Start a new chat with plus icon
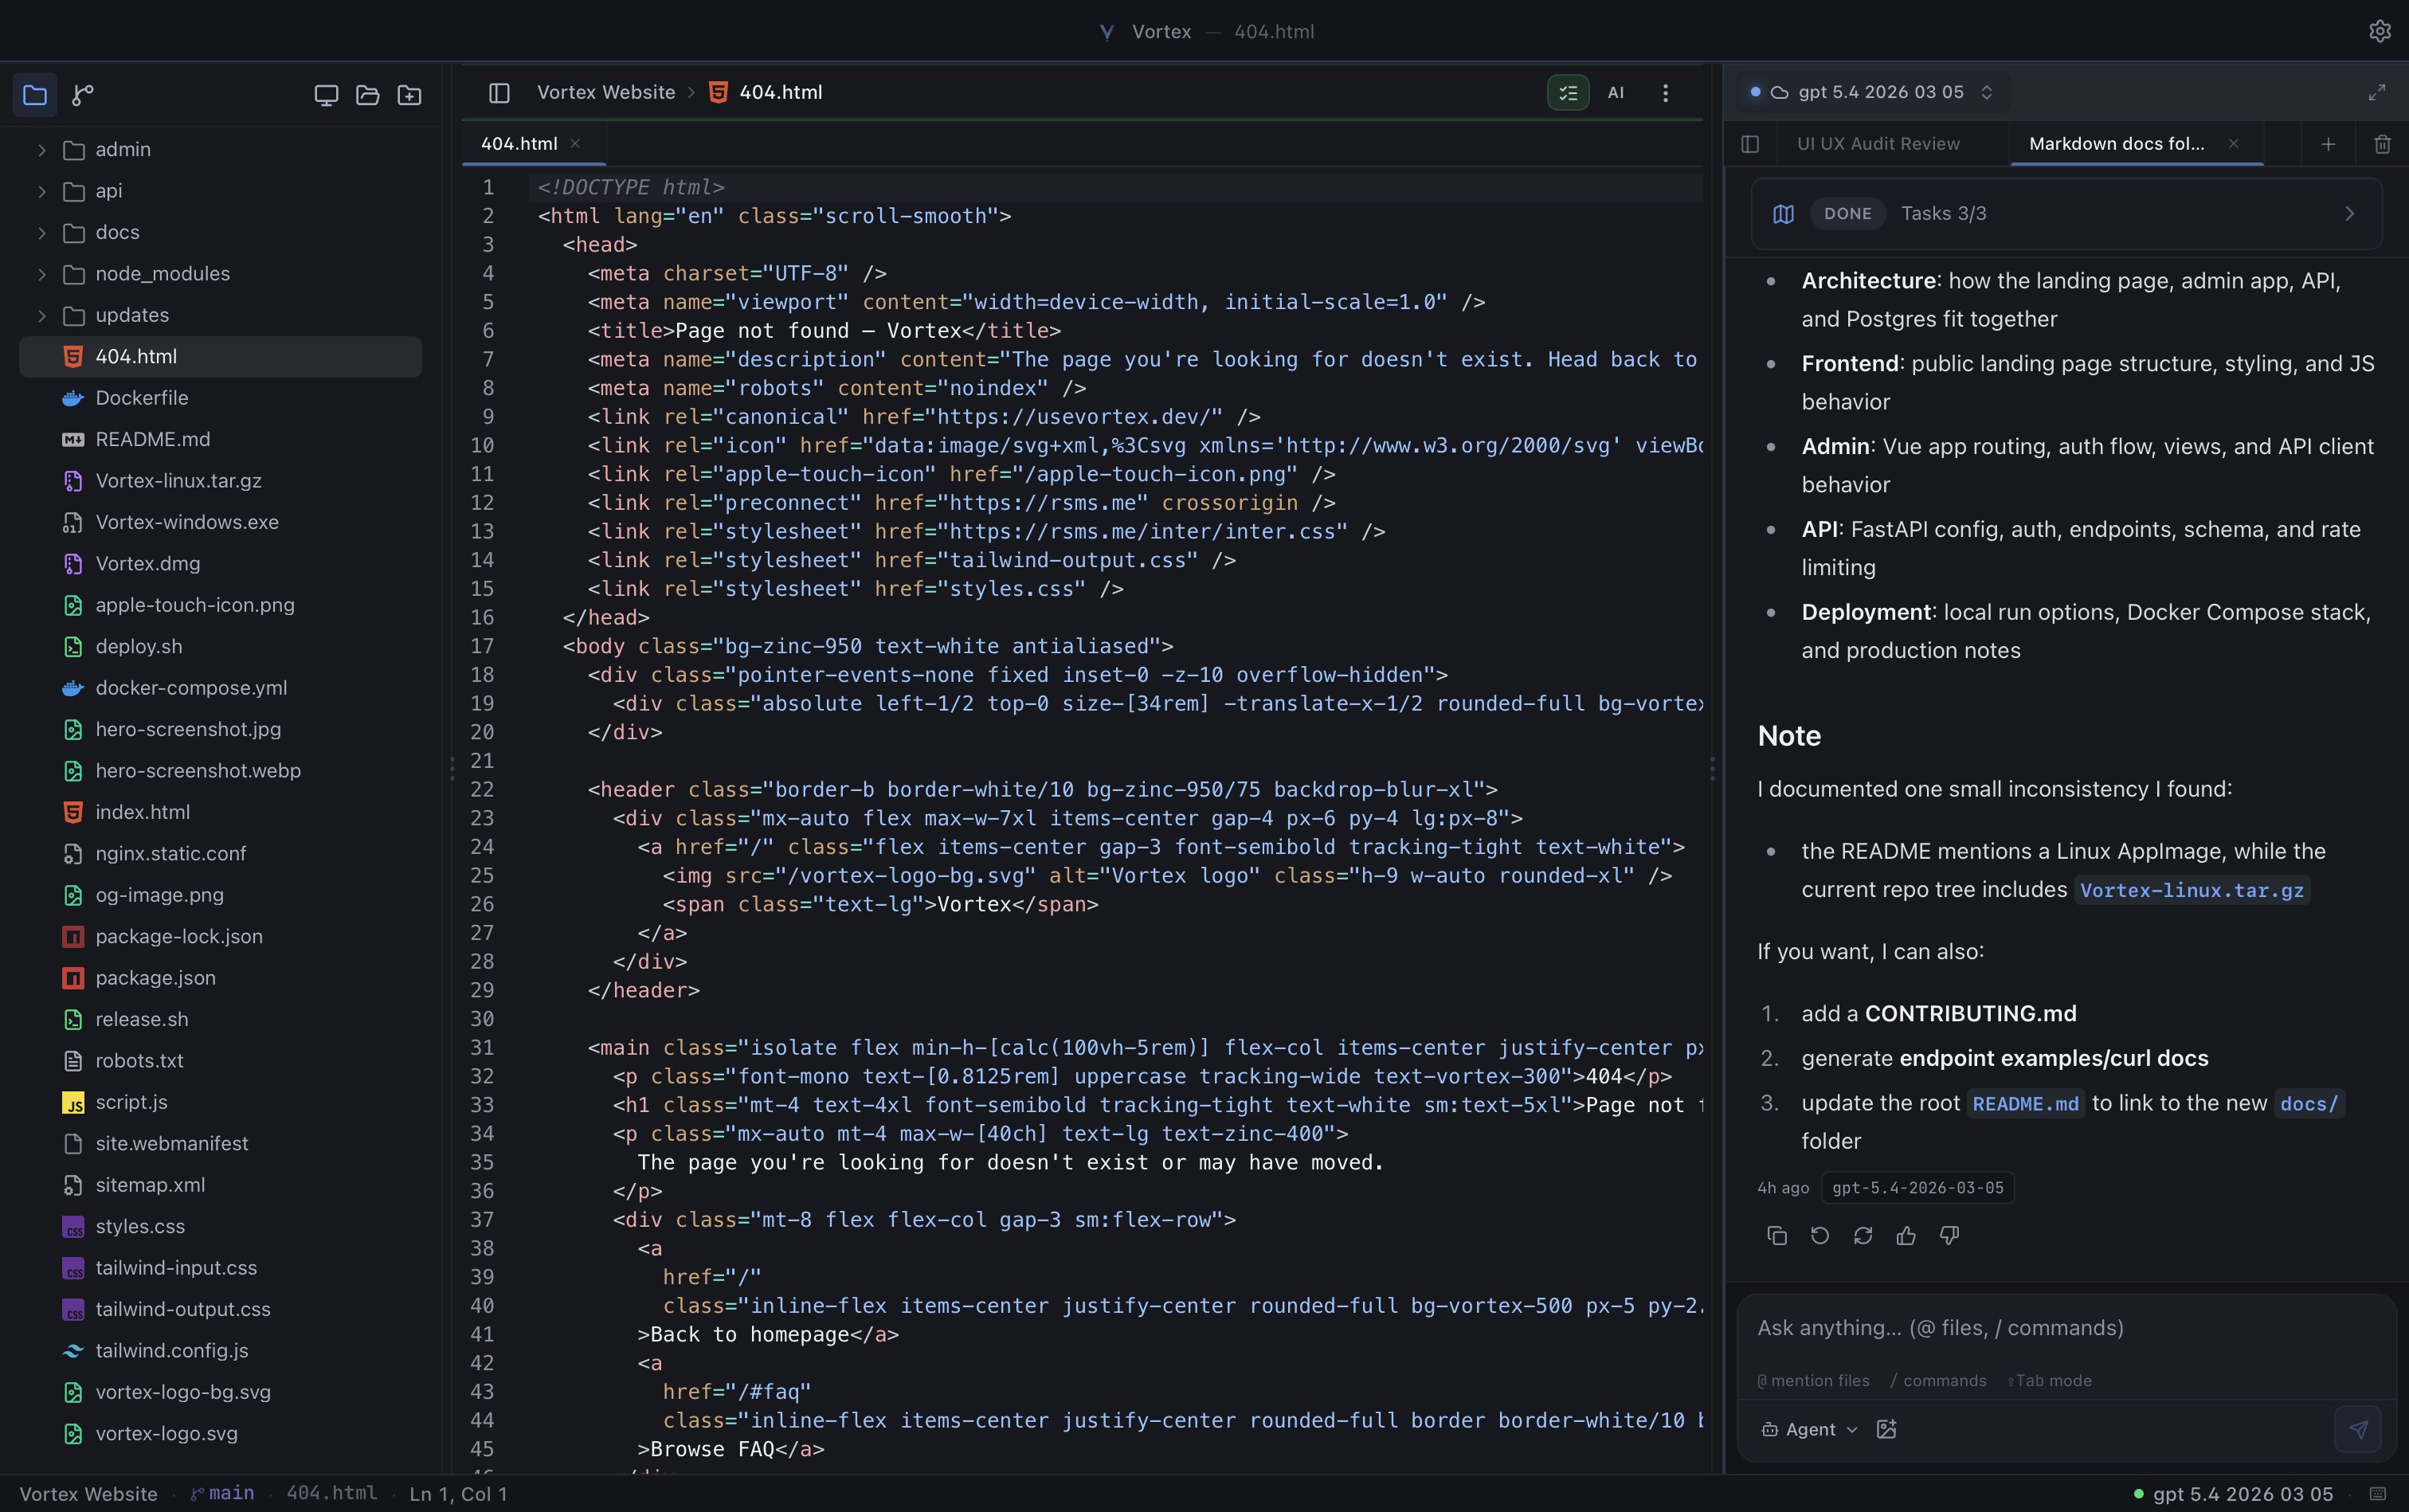Screen dimensions: 2409x1512 point(2328,144)
